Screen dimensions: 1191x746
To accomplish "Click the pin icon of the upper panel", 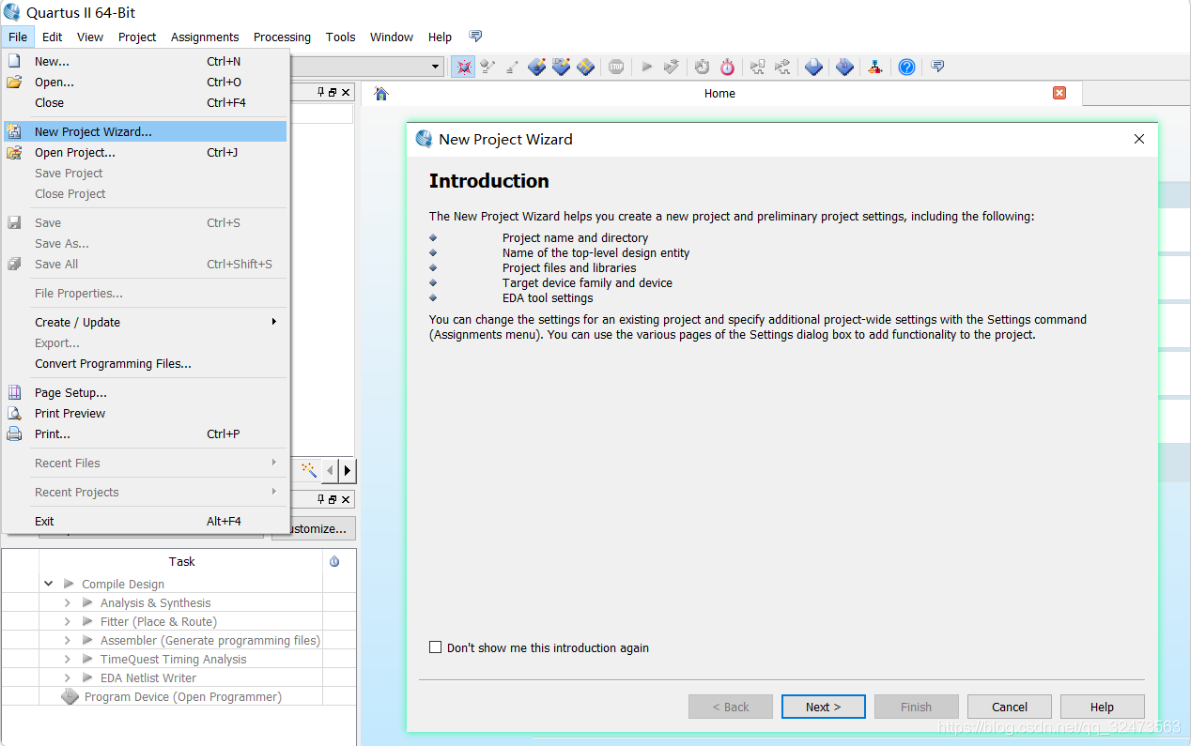I will coord(321,92).
